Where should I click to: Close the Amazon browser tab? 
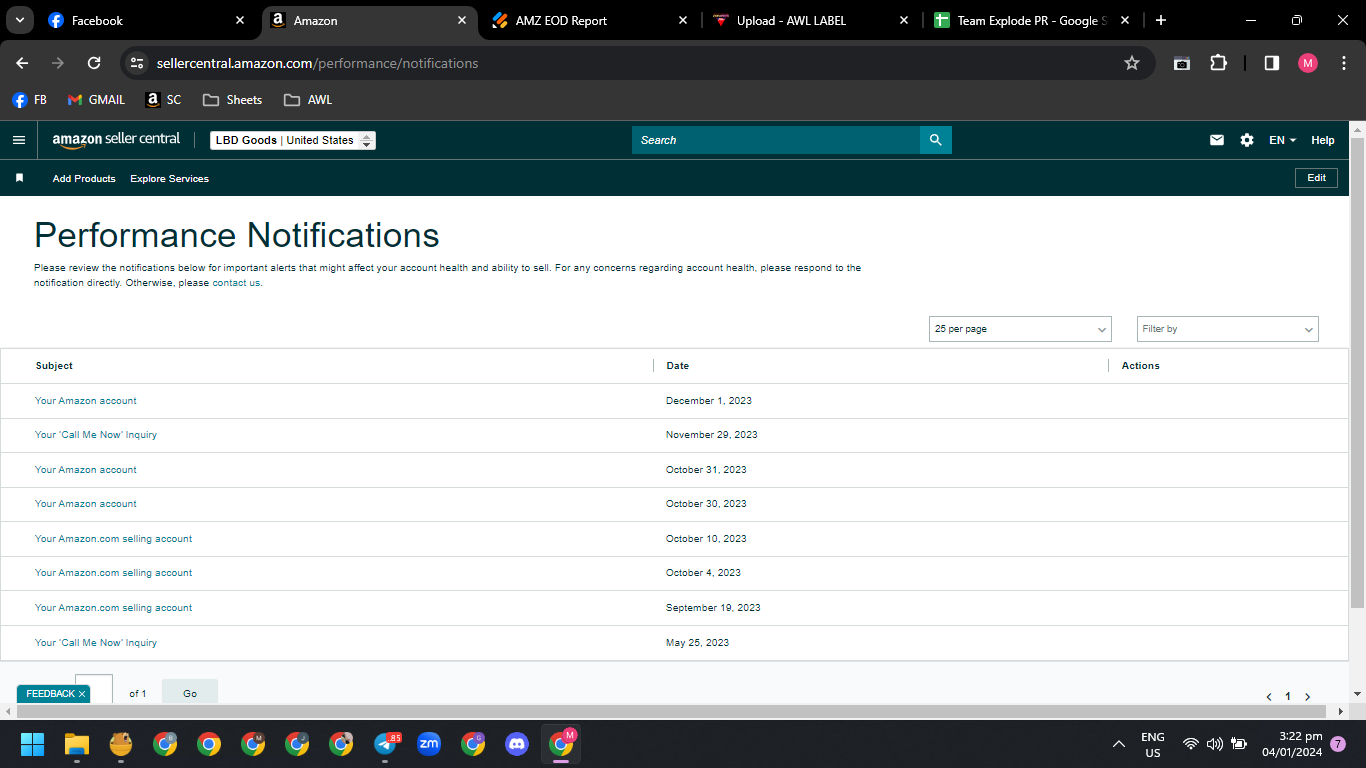point(462,20)
